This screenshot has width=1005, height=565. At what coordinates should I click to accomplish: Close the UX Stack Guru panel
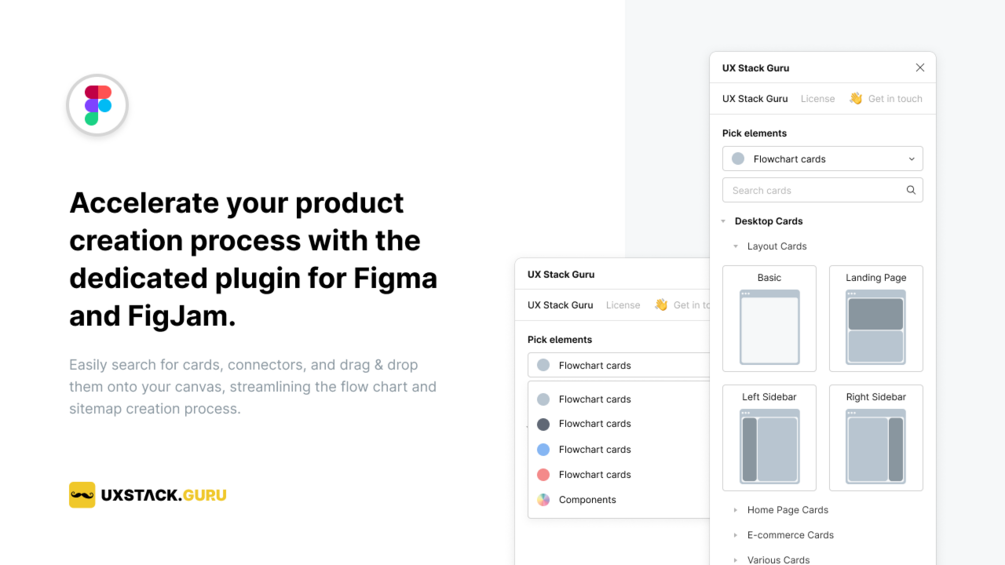(x=920, y=68)
